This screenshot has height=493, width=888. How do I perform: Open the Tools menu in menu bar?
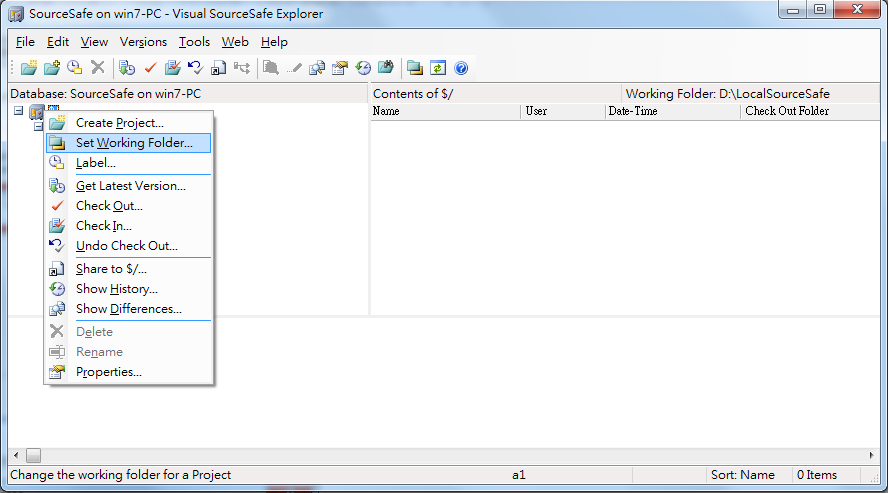point(194,42)
